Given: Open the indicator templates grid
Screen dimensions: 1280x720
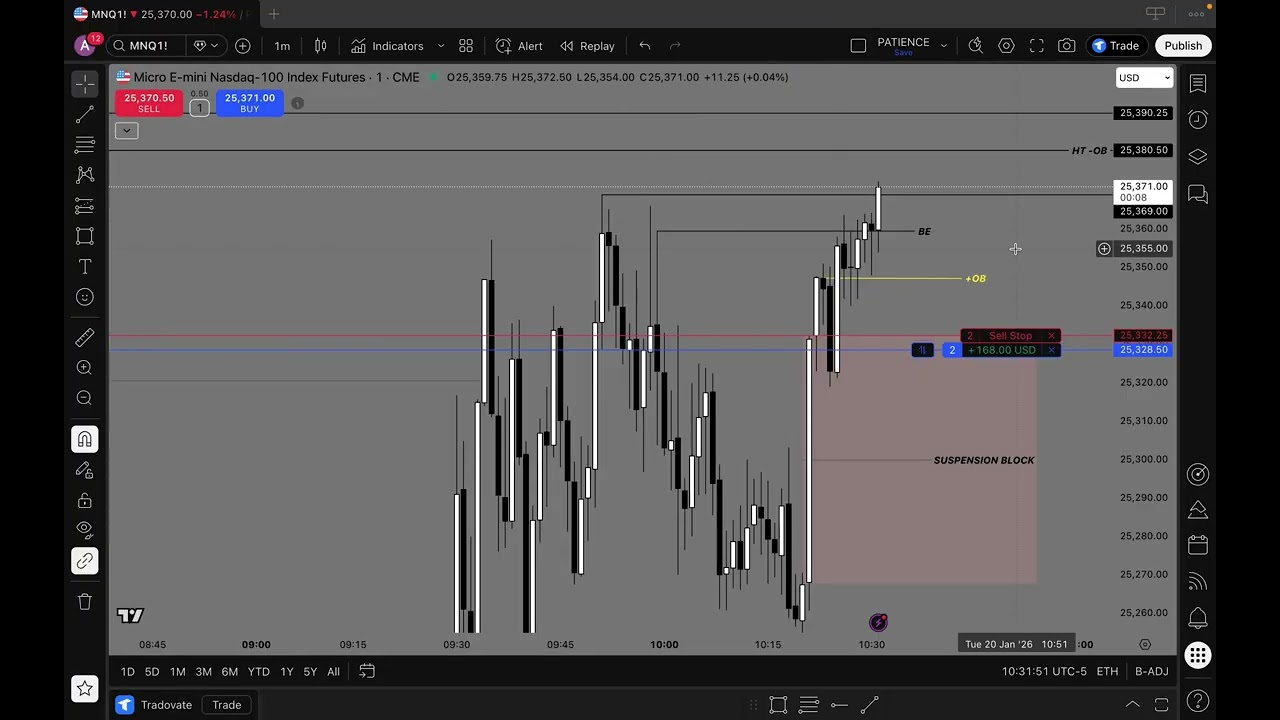Looking at the screenshot, I should [466, 46].
